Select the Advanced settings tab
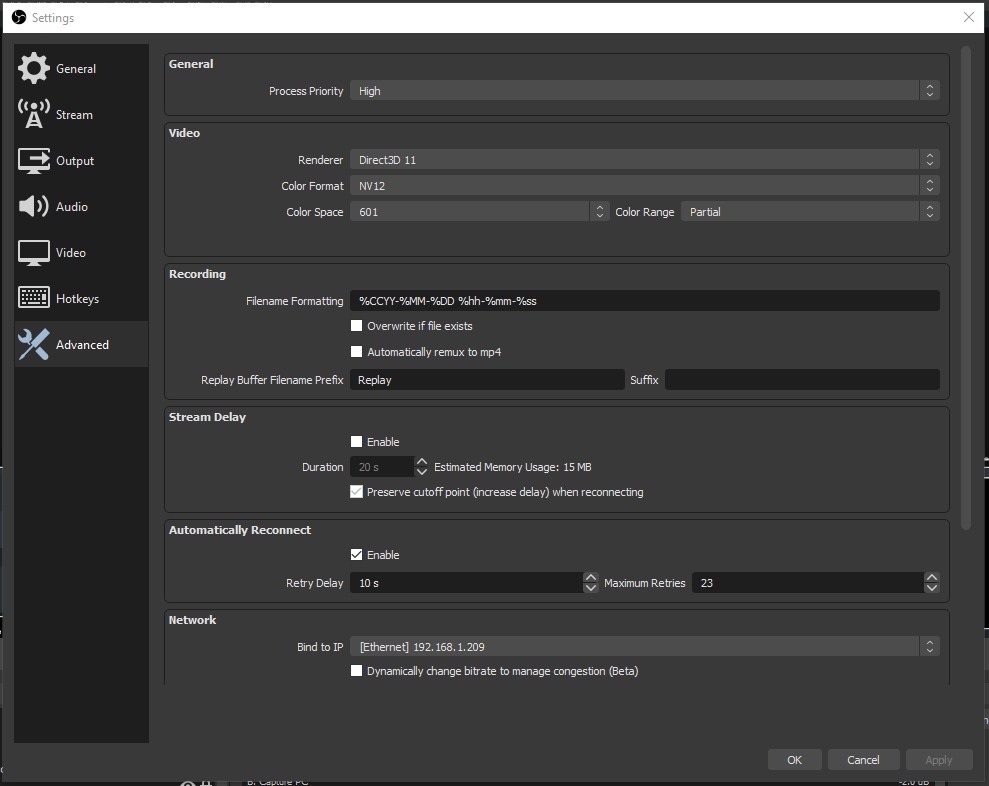The width and height of the screenshot is (989, 786). (81, 344)
